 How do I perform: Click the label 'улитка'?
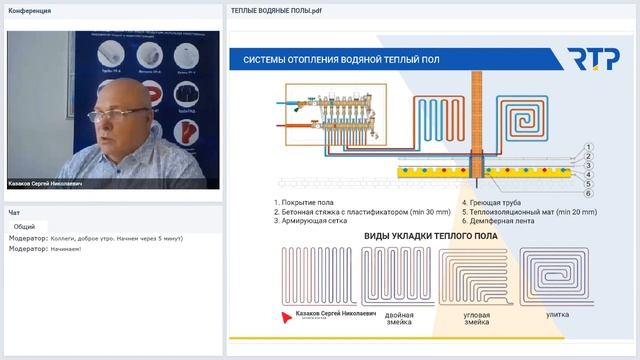click(x=558, y=315)
